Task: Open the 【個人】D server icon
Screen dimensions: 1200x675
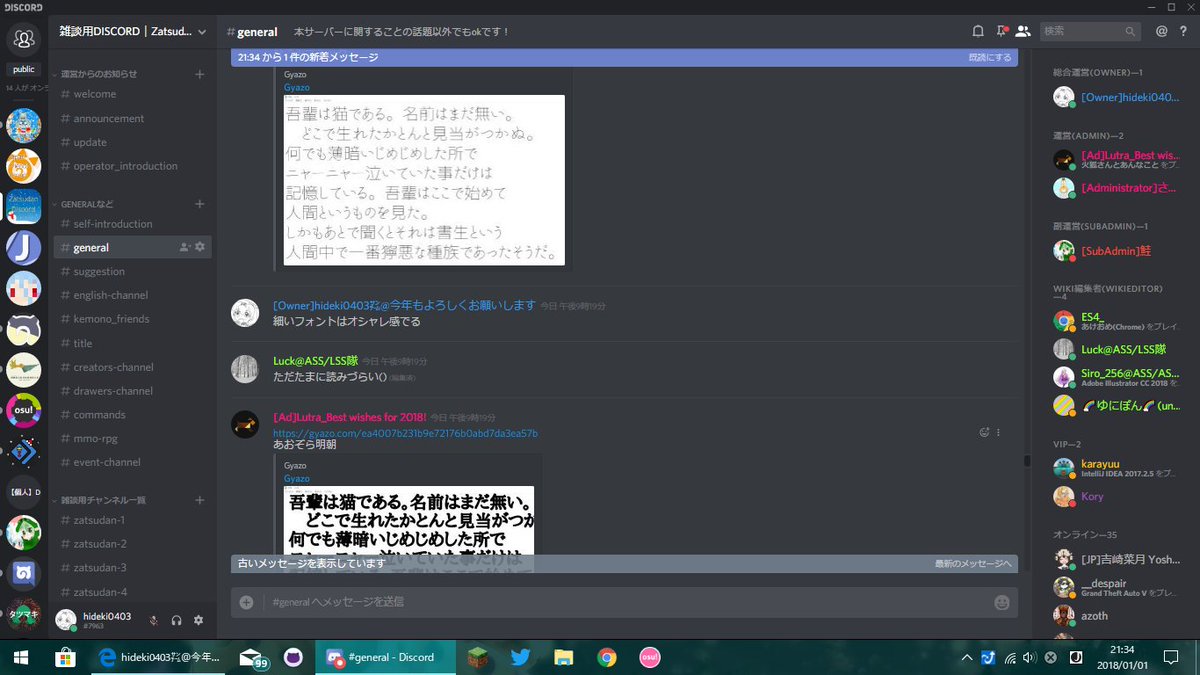Action: [23, 492]
